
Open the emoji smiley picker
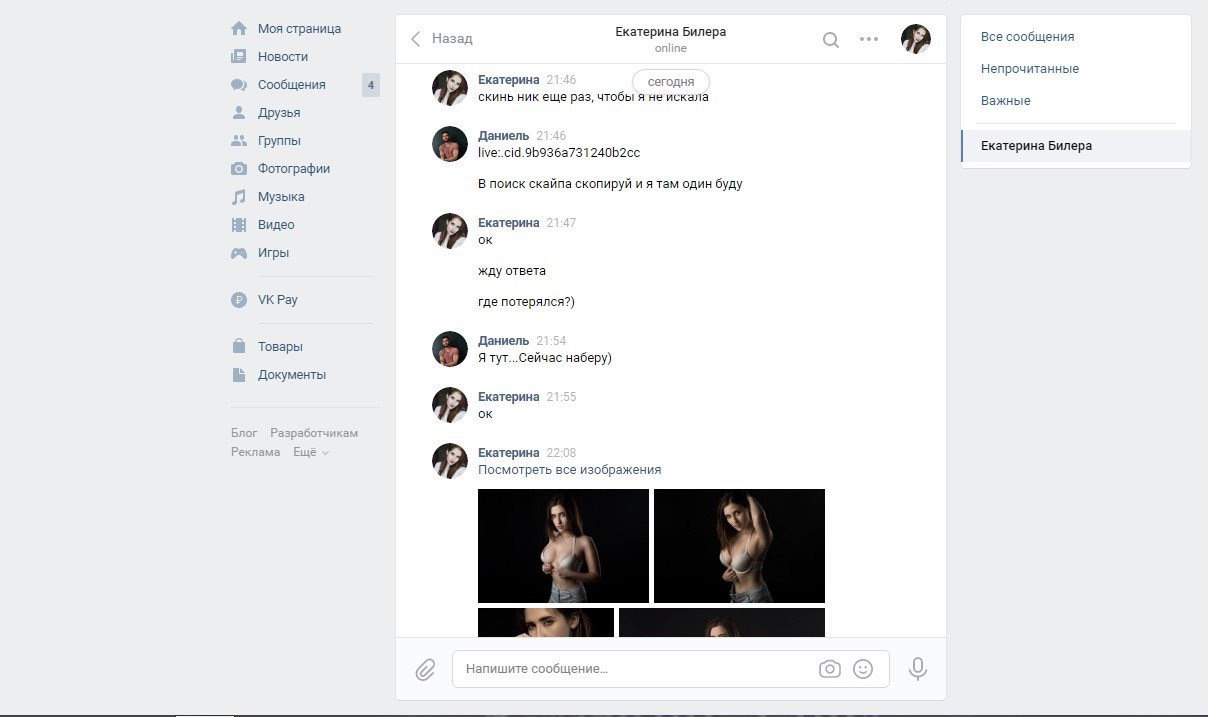pyautogui.click(x=863, y=669)
